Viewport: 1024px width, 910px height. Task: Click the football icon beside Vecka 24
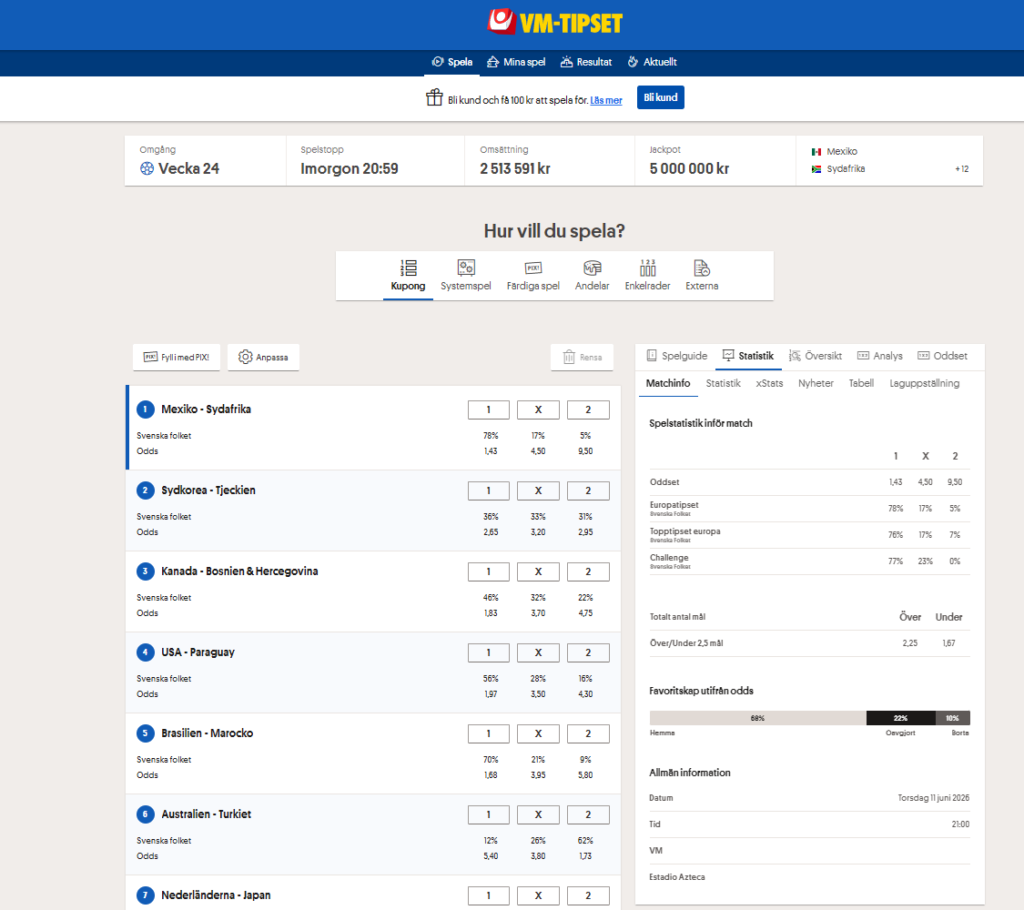tap(147, 169)
